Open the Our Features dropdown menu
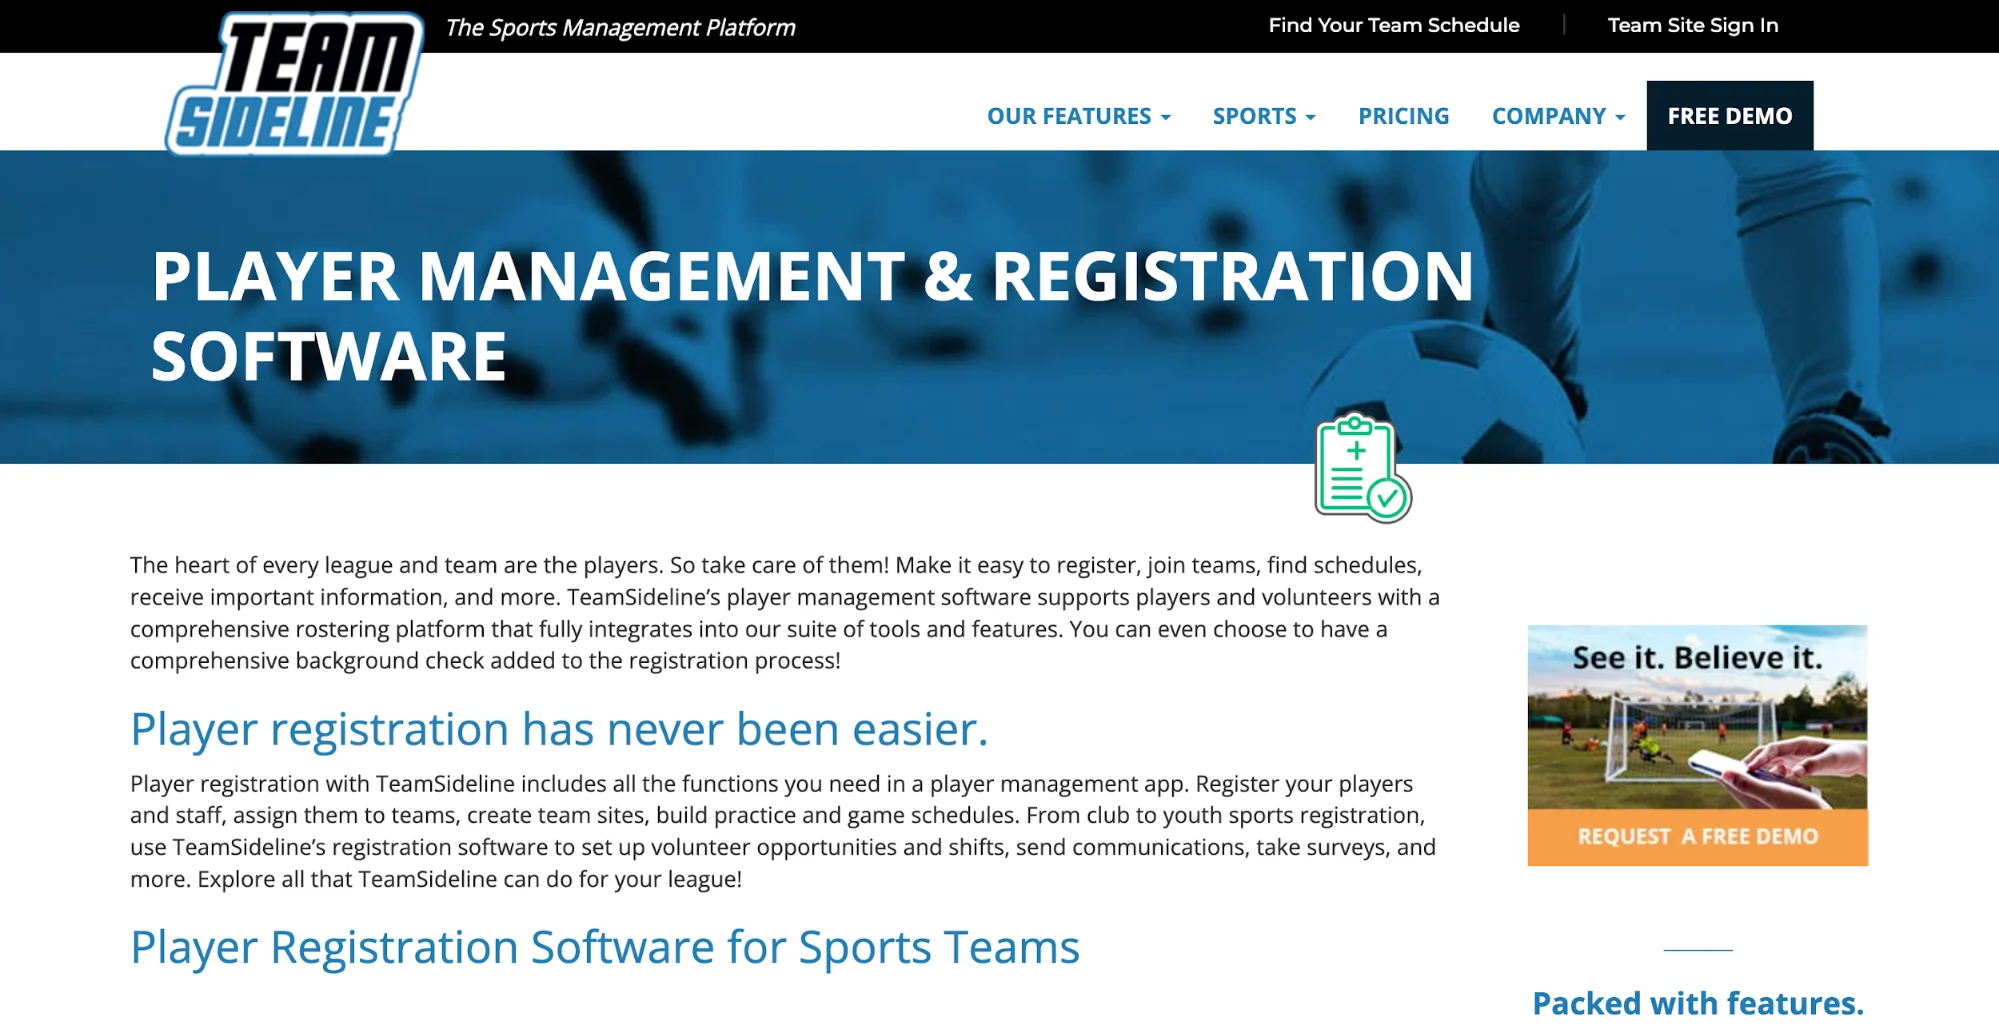Viewport: 1999px width, 1035px height. point(1078,116)
